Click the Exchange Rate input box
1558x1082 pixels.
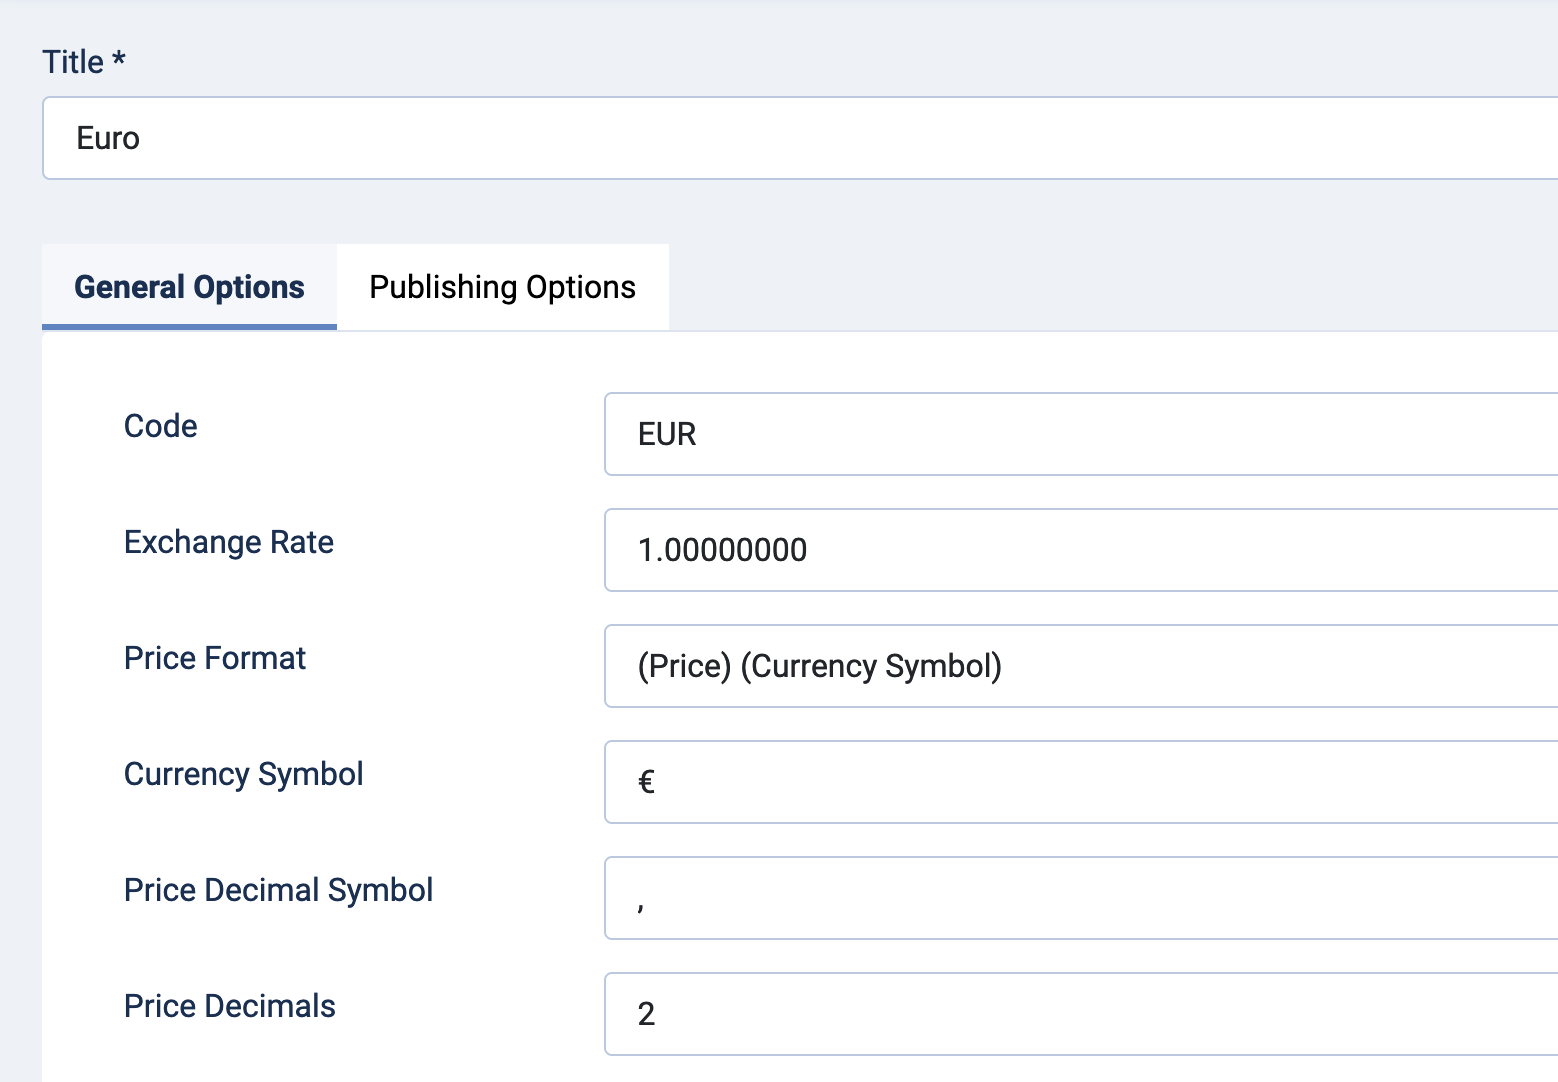tap(1080, 550)
